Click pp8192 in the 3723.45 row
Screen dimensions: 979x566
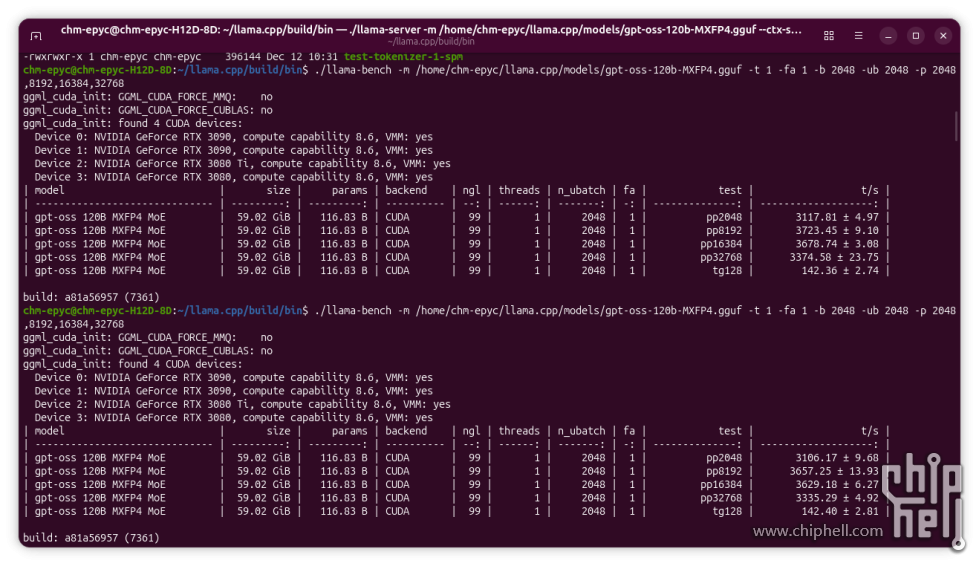click(x=724, y=230)
